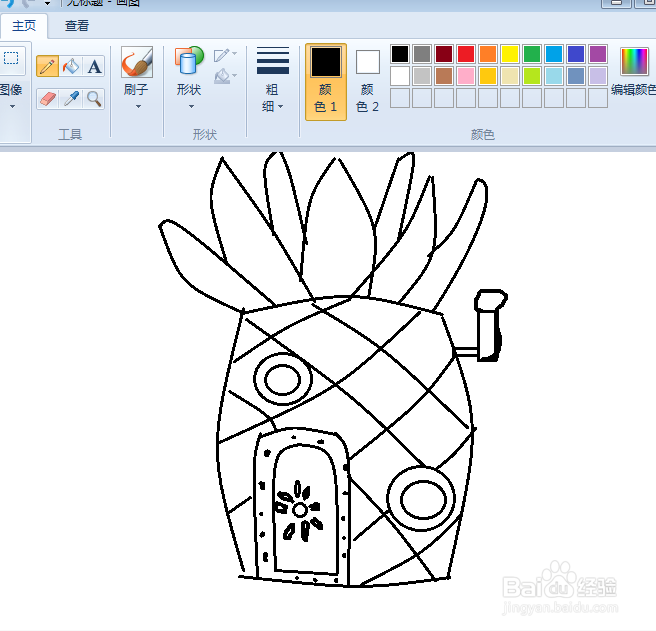Open Quick Access Toolbar customize arrow
656x631 pixels.
[48, 3]
